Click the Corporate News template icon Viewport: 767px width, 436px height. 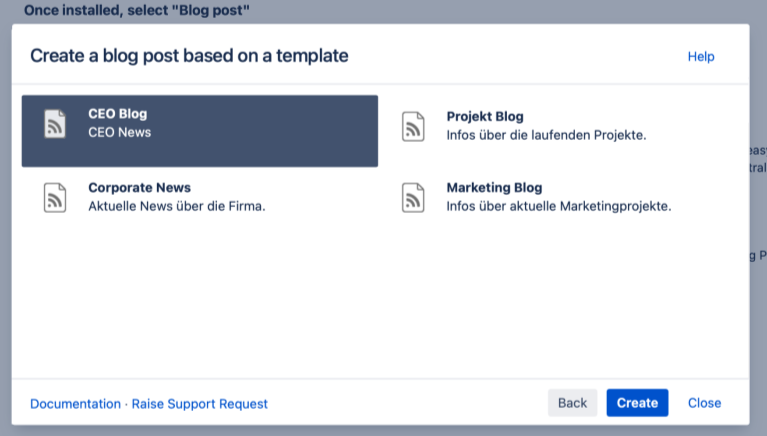[x=55, y=197]
